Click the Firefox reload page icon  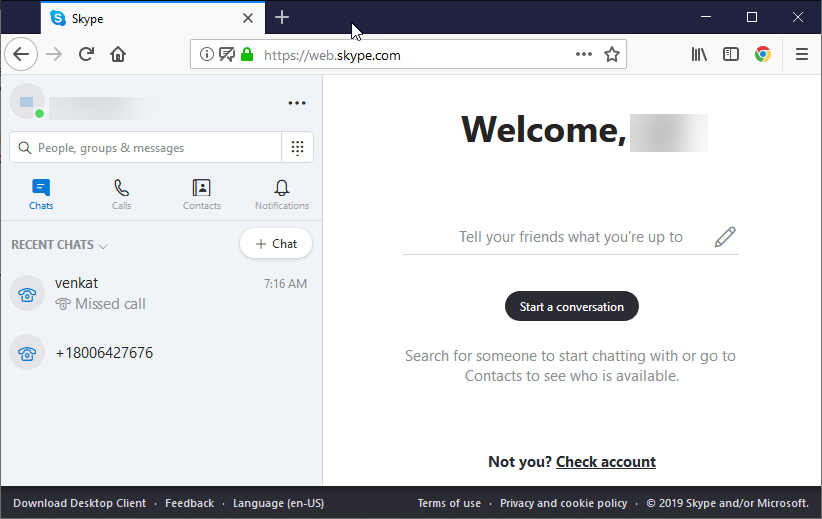(86, 55)
